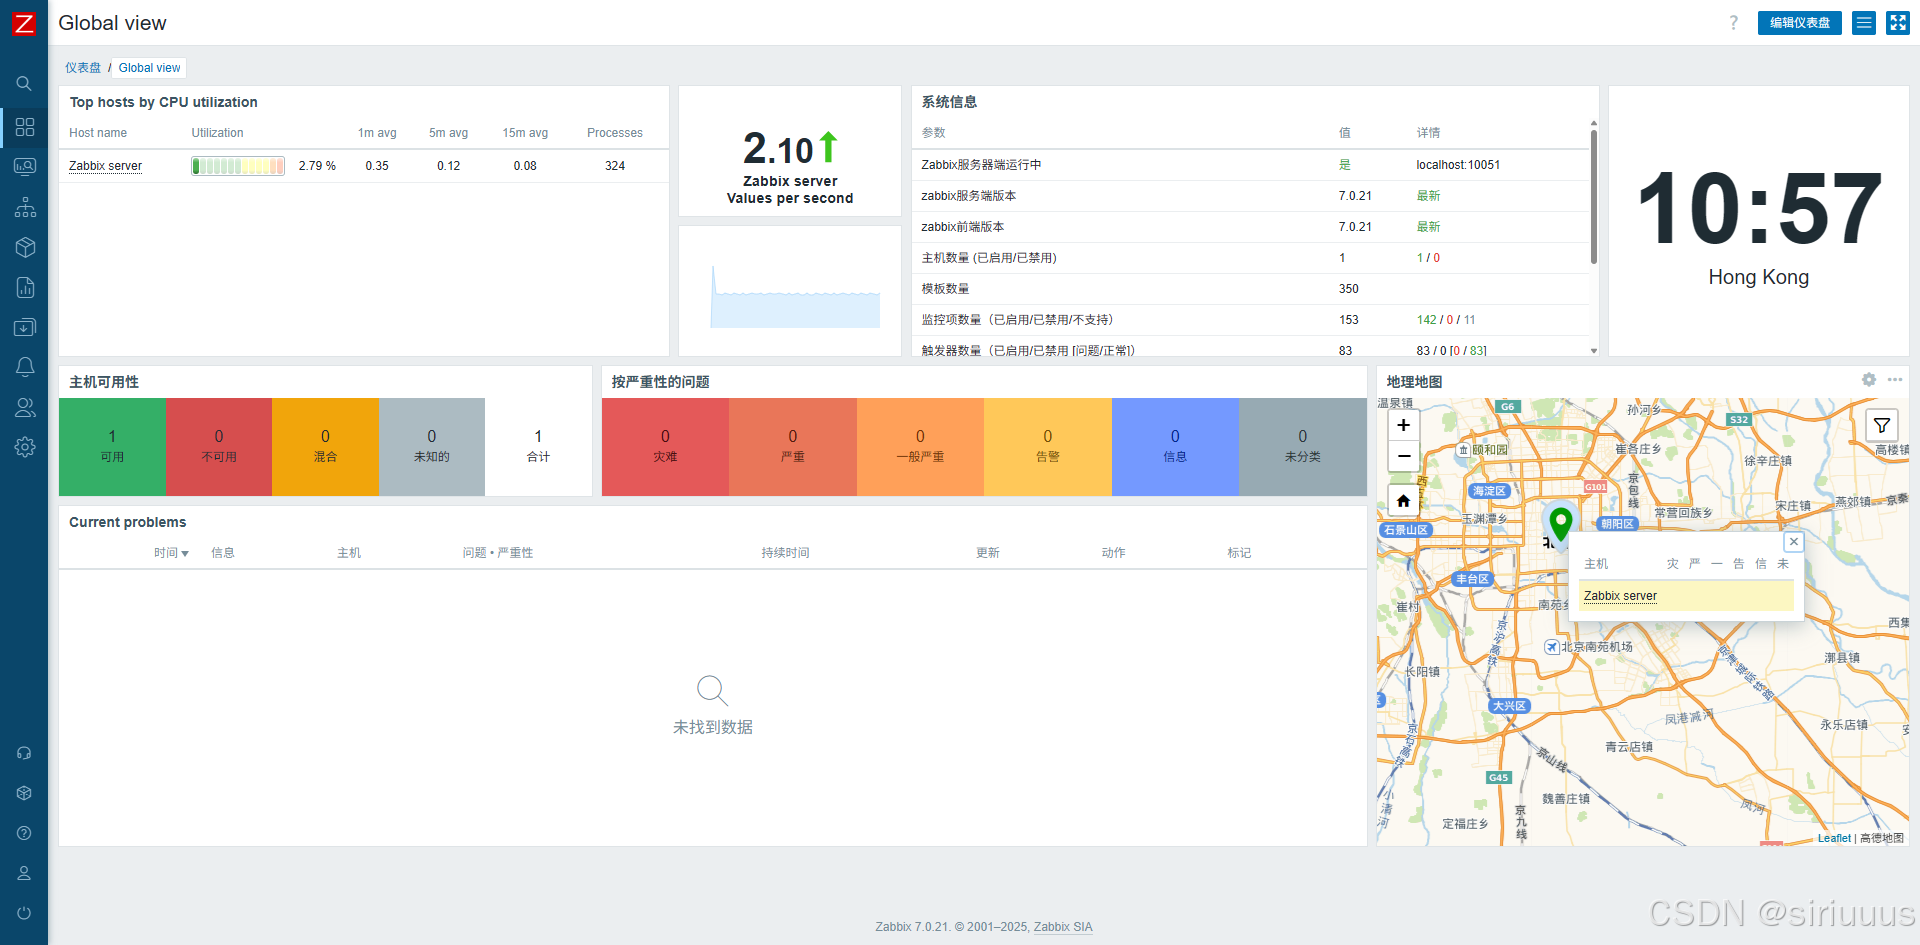Open the Reports sidebar icon
1920x945 pixels.
click(x=25, y=287)
